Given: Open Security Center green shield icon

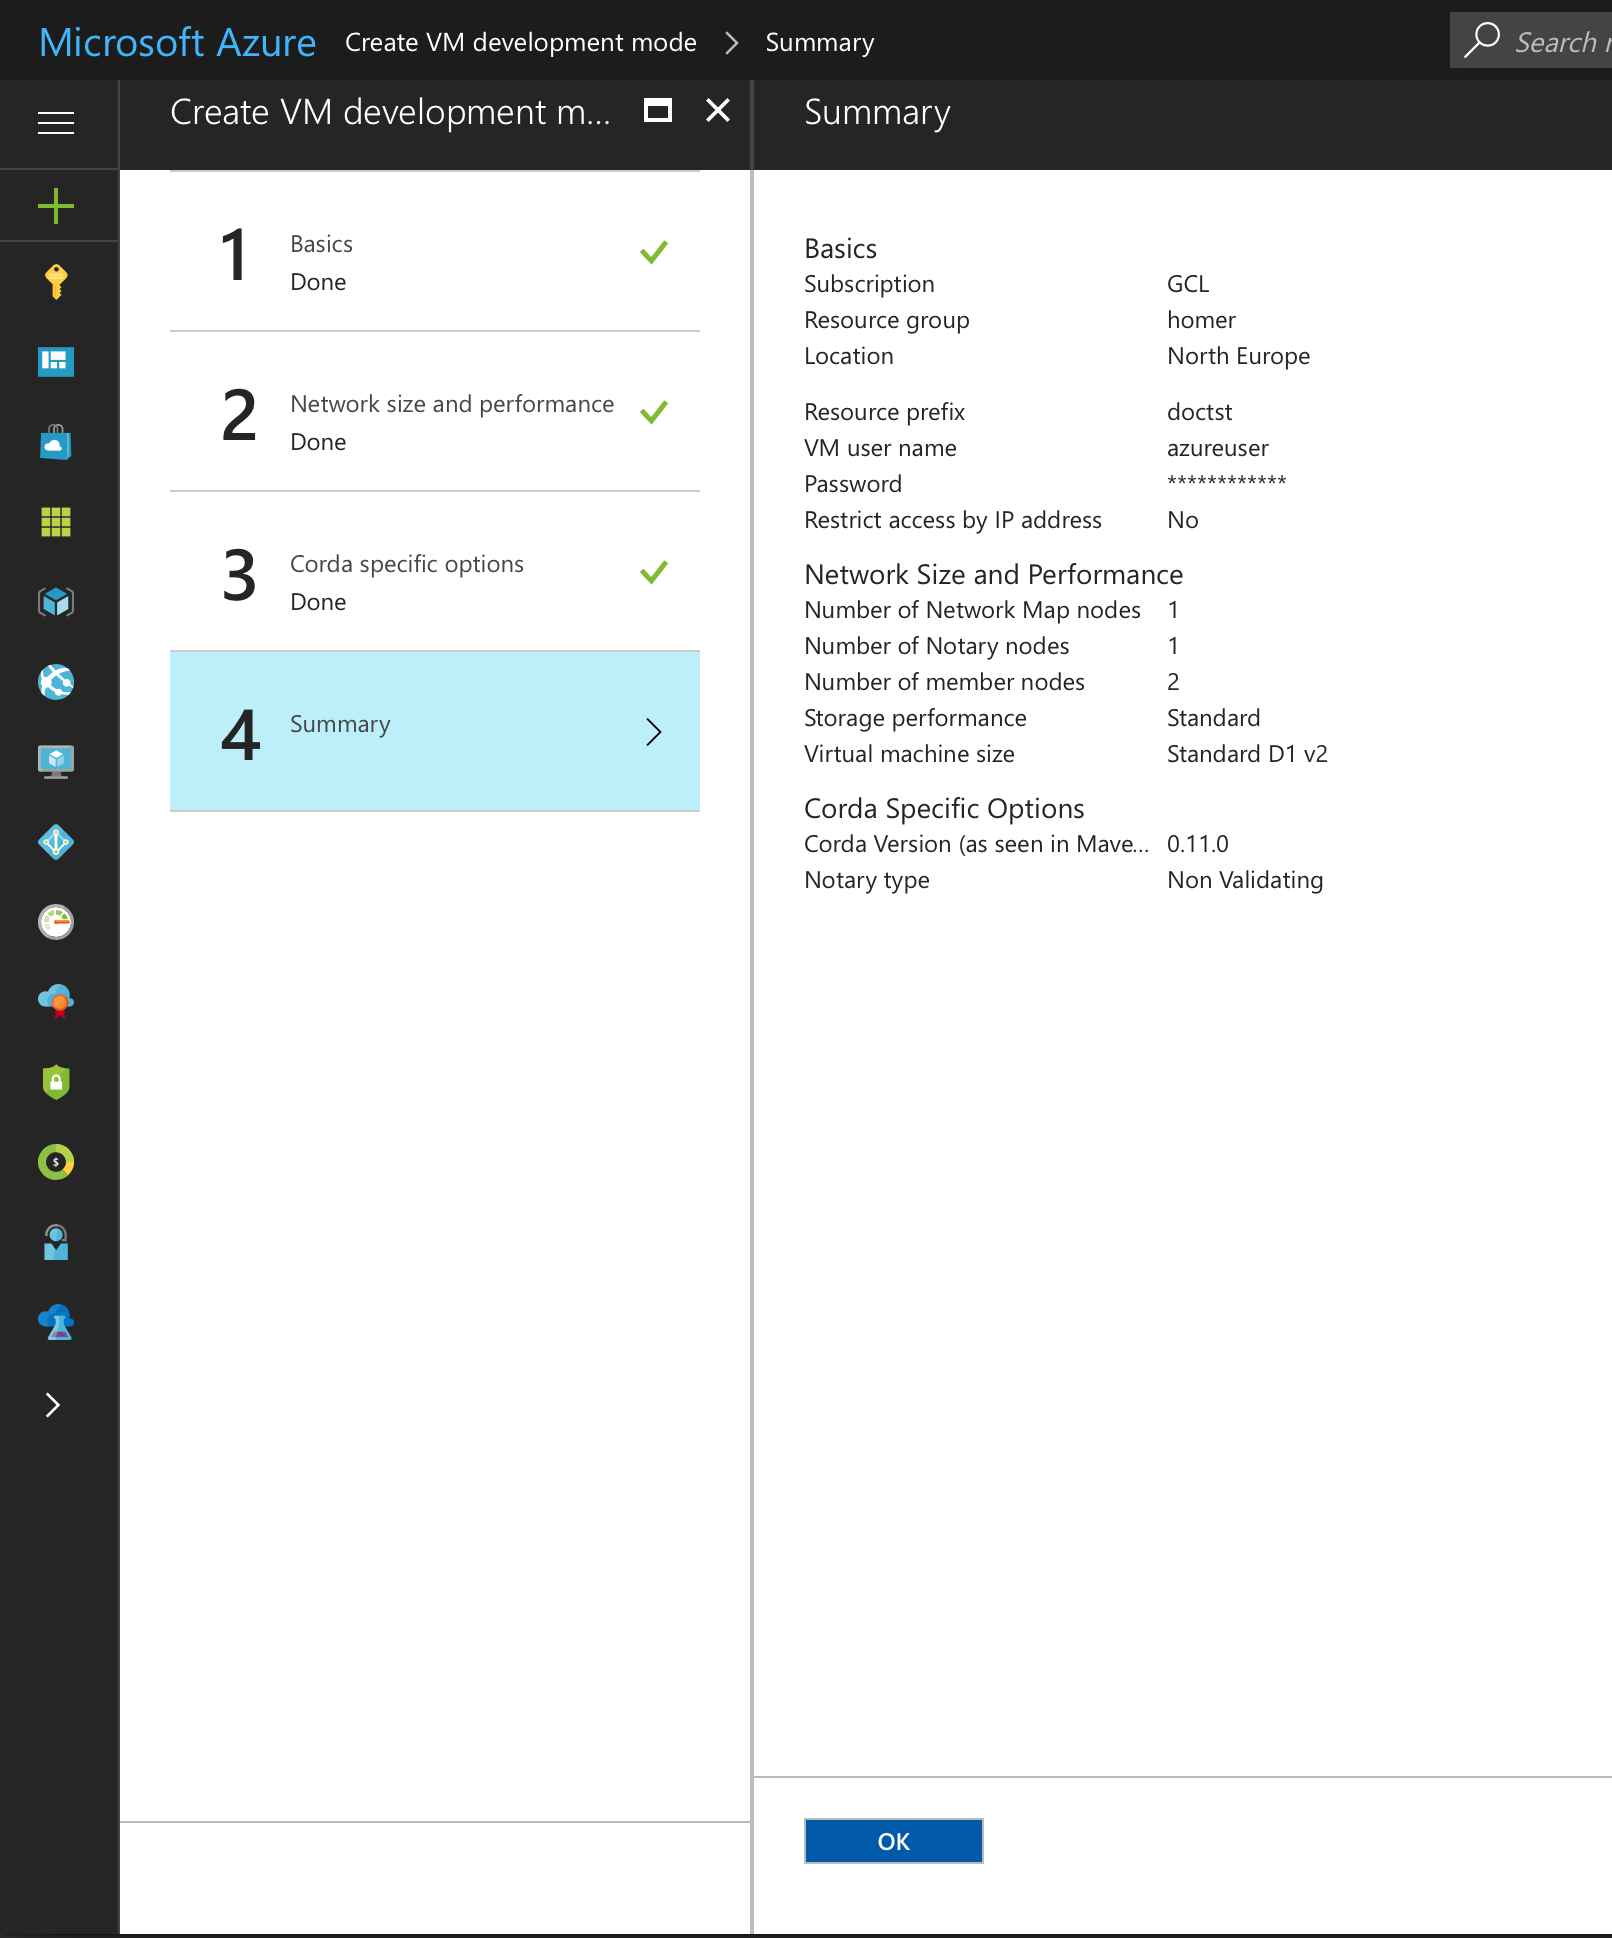Looking at the screenshot, I should click(x=56, y=1082).
